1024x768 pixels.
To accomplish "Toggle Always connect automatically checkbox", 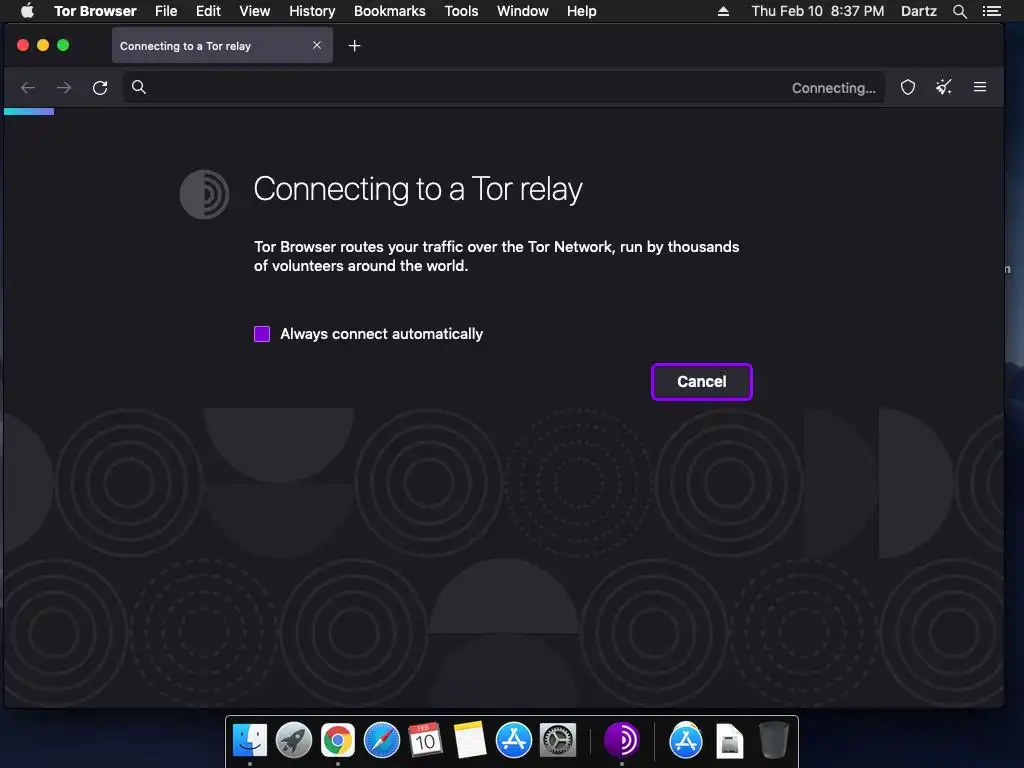I will tap(262, 334).
